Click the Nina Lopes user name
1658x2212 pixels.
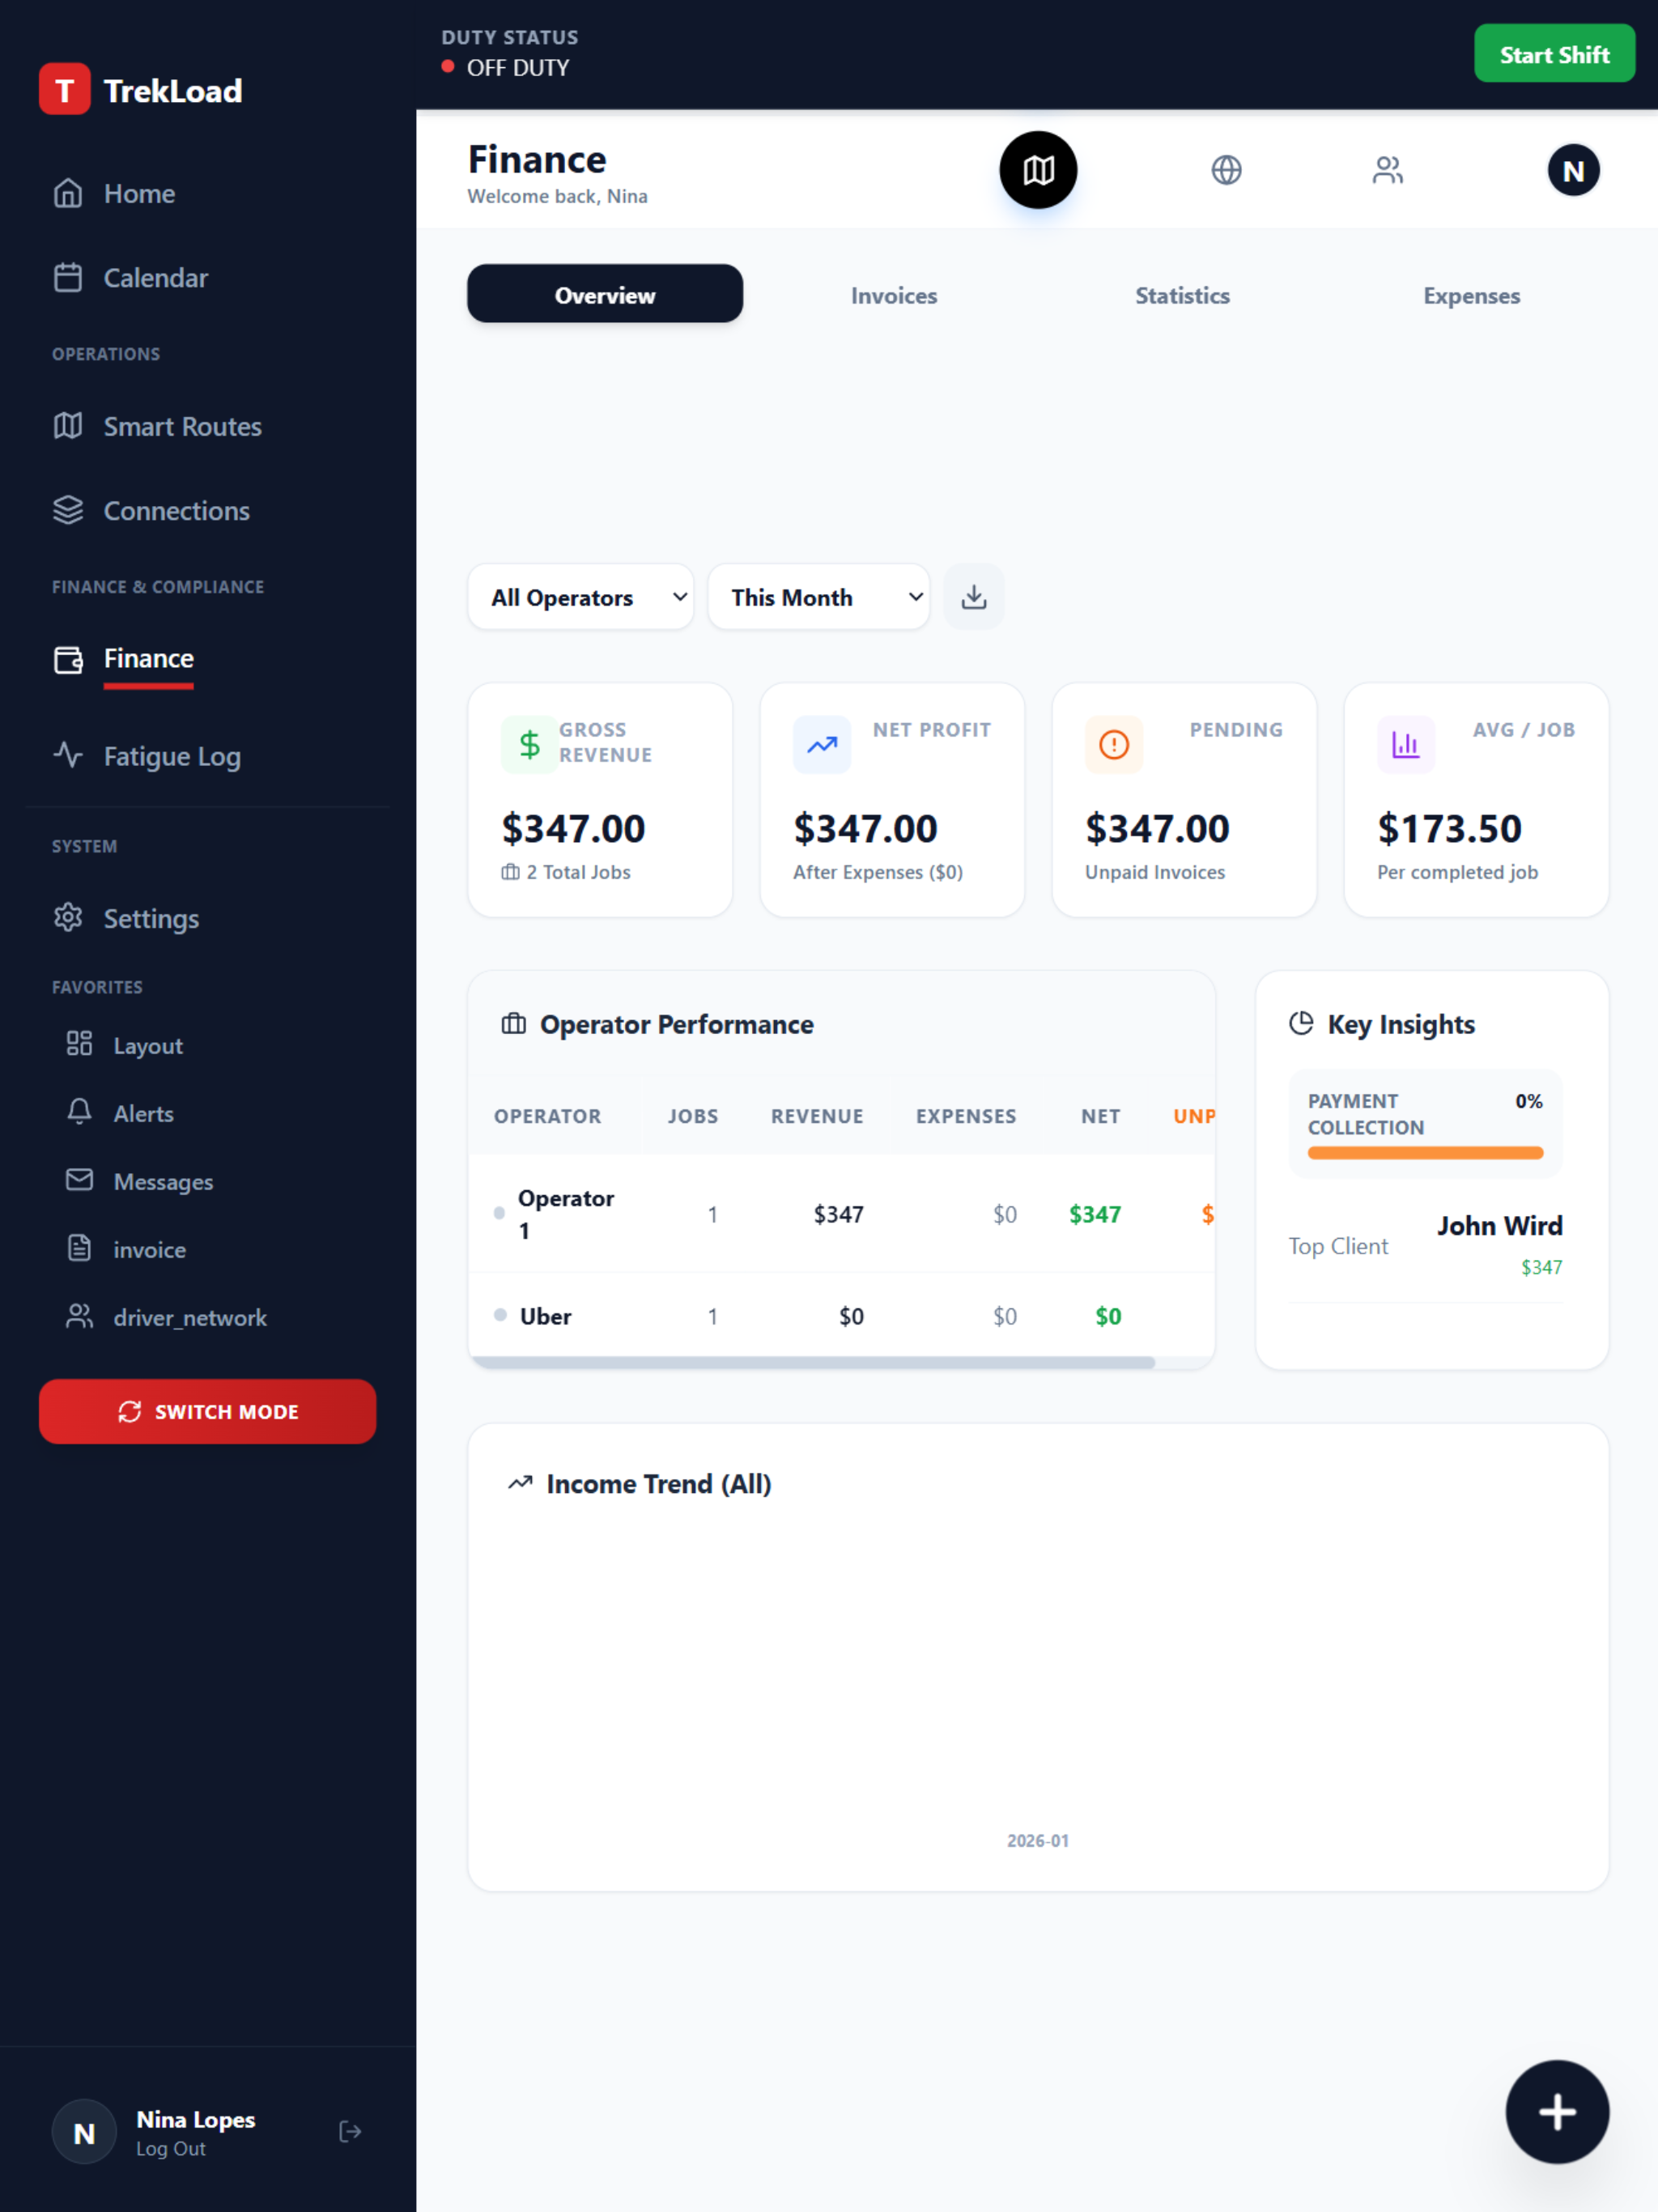(196, 2119)
